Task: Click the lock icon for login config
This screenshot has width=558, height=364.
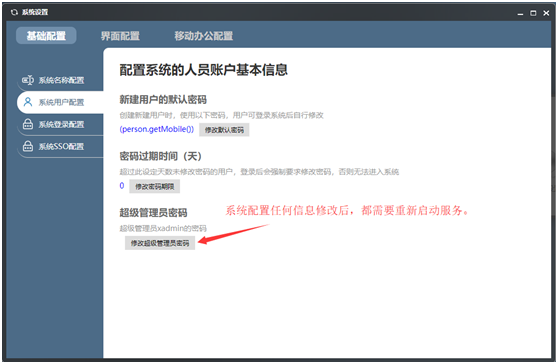Action: click(28, 124)
